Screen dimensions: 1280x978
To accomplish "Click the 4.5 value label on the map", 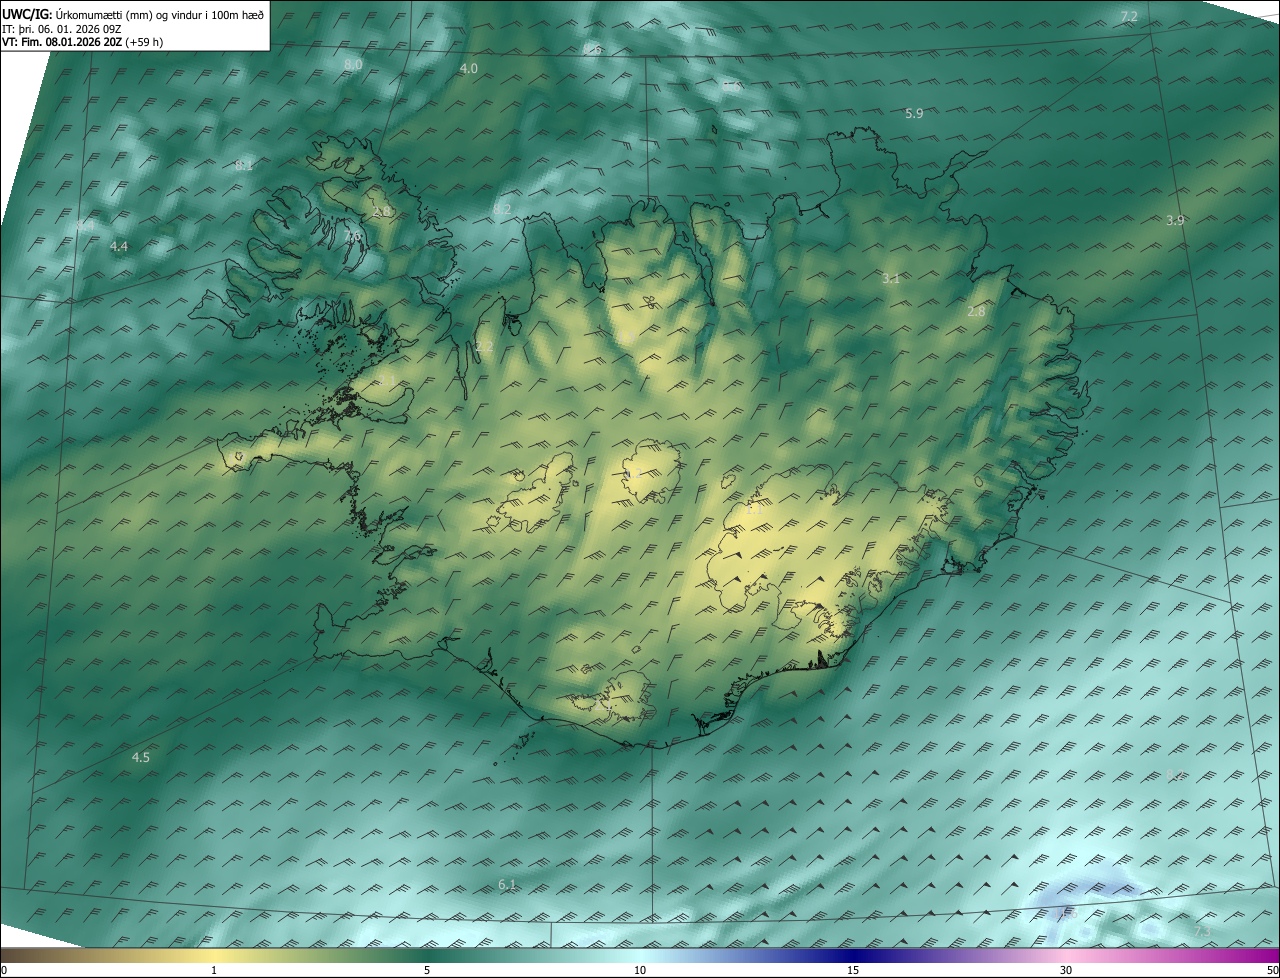I will tap(141, 758).
